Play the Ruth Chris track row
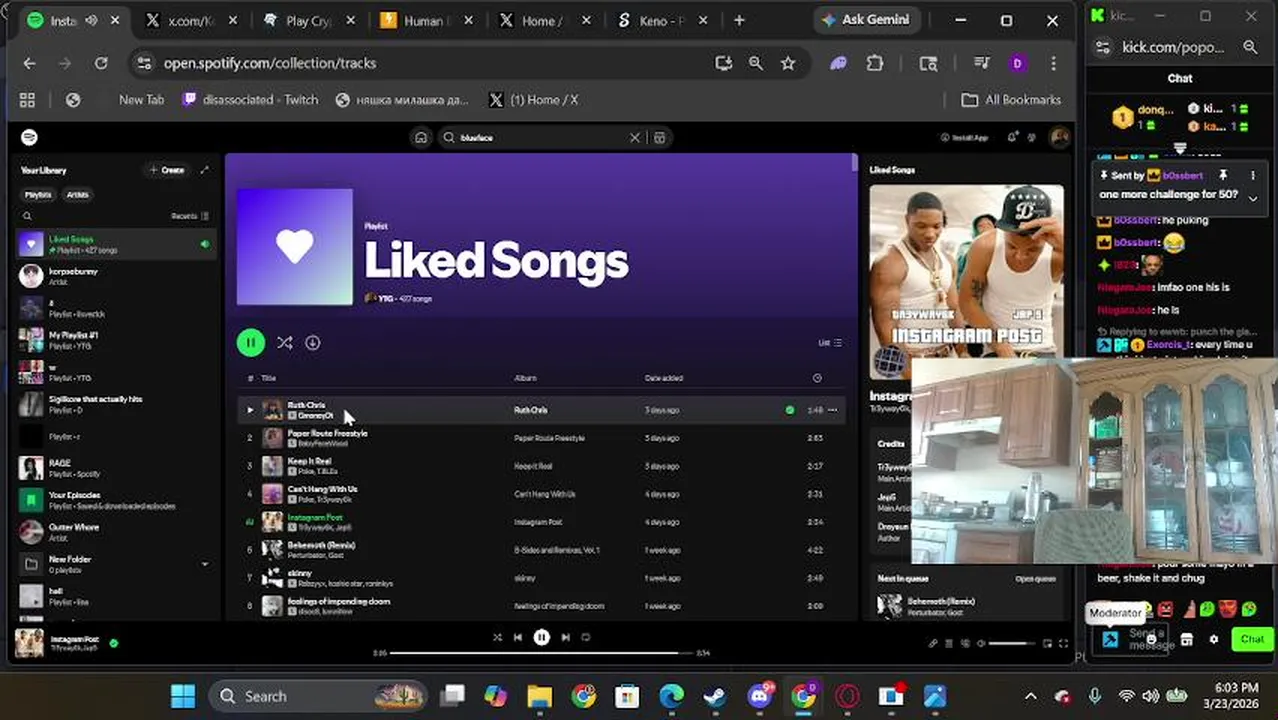 click(x=250, y=410)
